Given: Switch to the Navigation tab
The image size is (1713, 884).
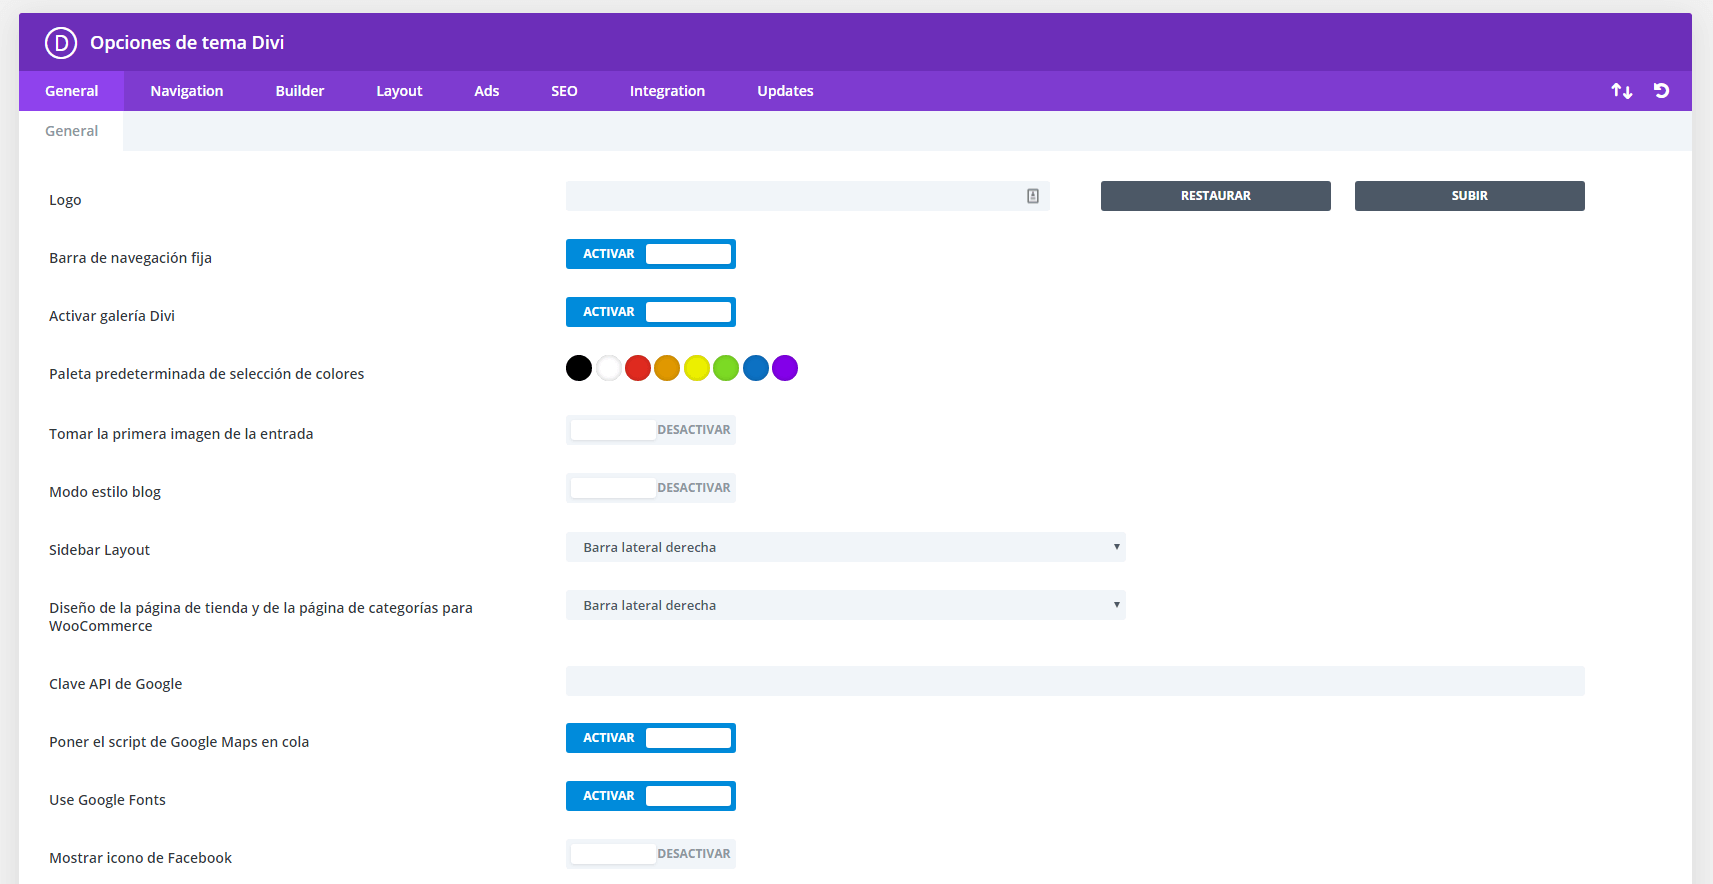Looking at the screenshot, I should tap(187, 91).
